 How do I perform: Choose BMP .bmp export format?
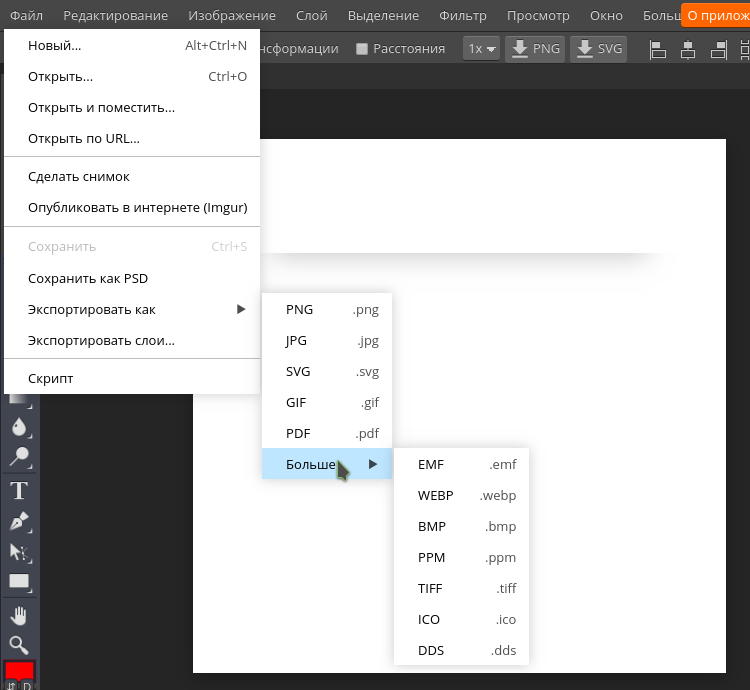click(462, 526)
